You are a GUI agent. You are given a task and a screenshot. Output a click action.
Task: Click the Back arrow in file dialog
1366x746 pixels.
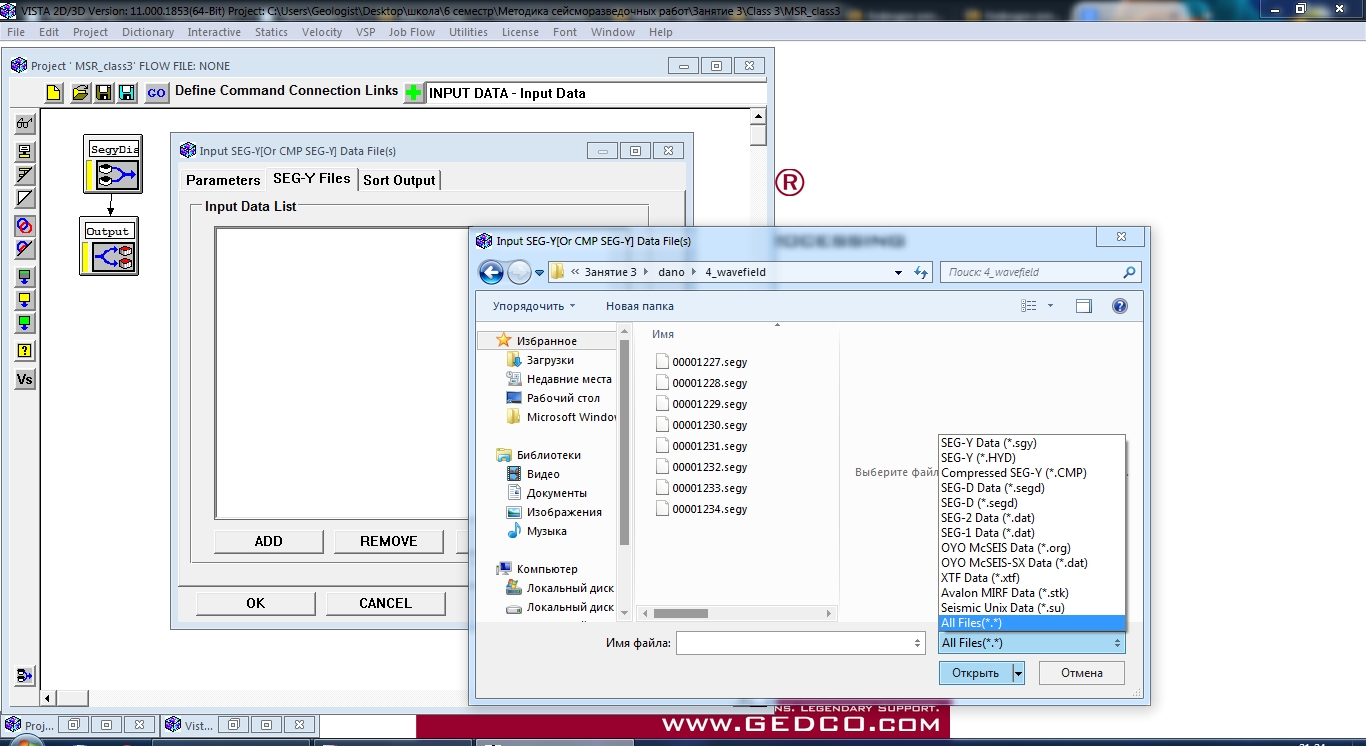pos(491,272)
